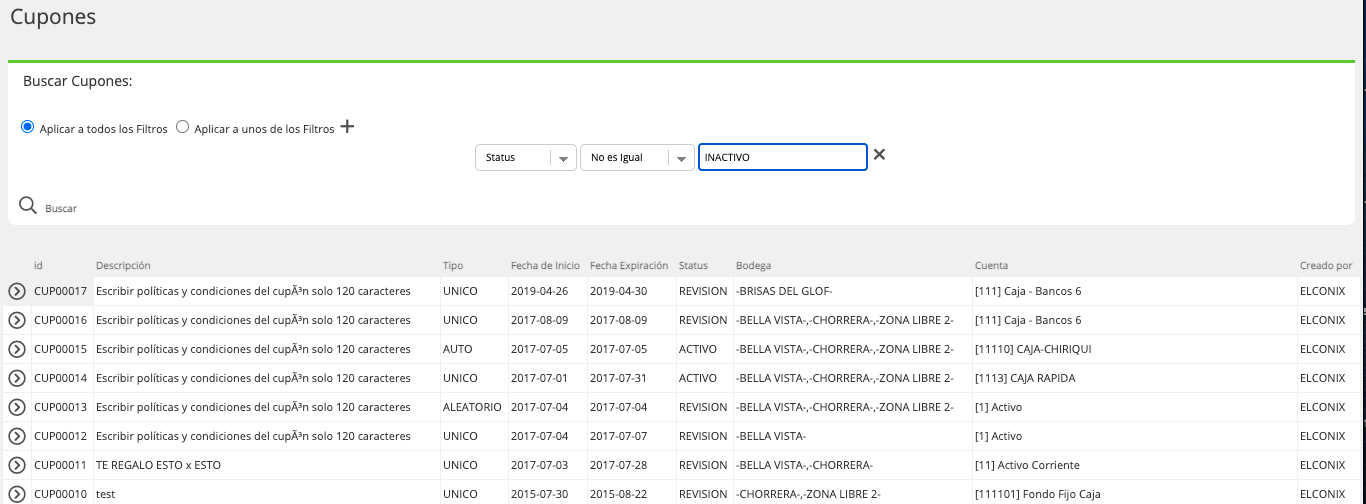
Task: Open details arrow for coupon CUP00011
Action: (17, 465)
